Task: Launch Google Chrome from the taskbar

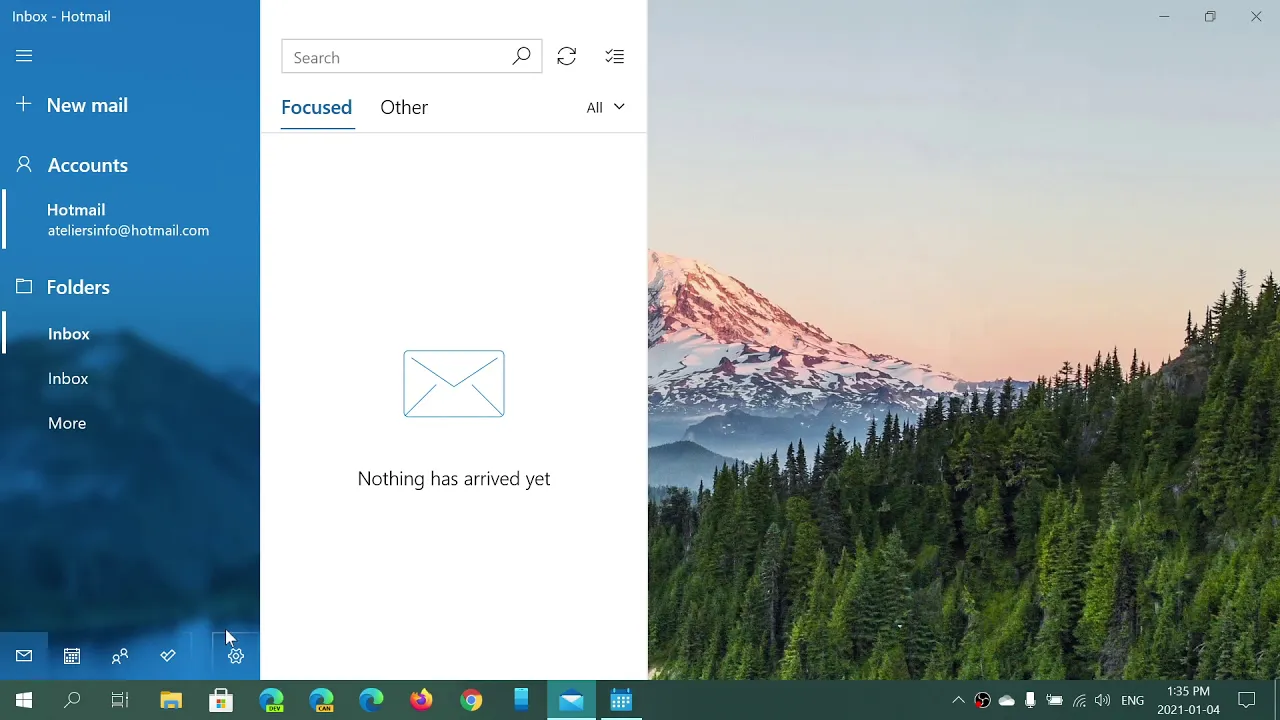Action: (x=471, y=701)
